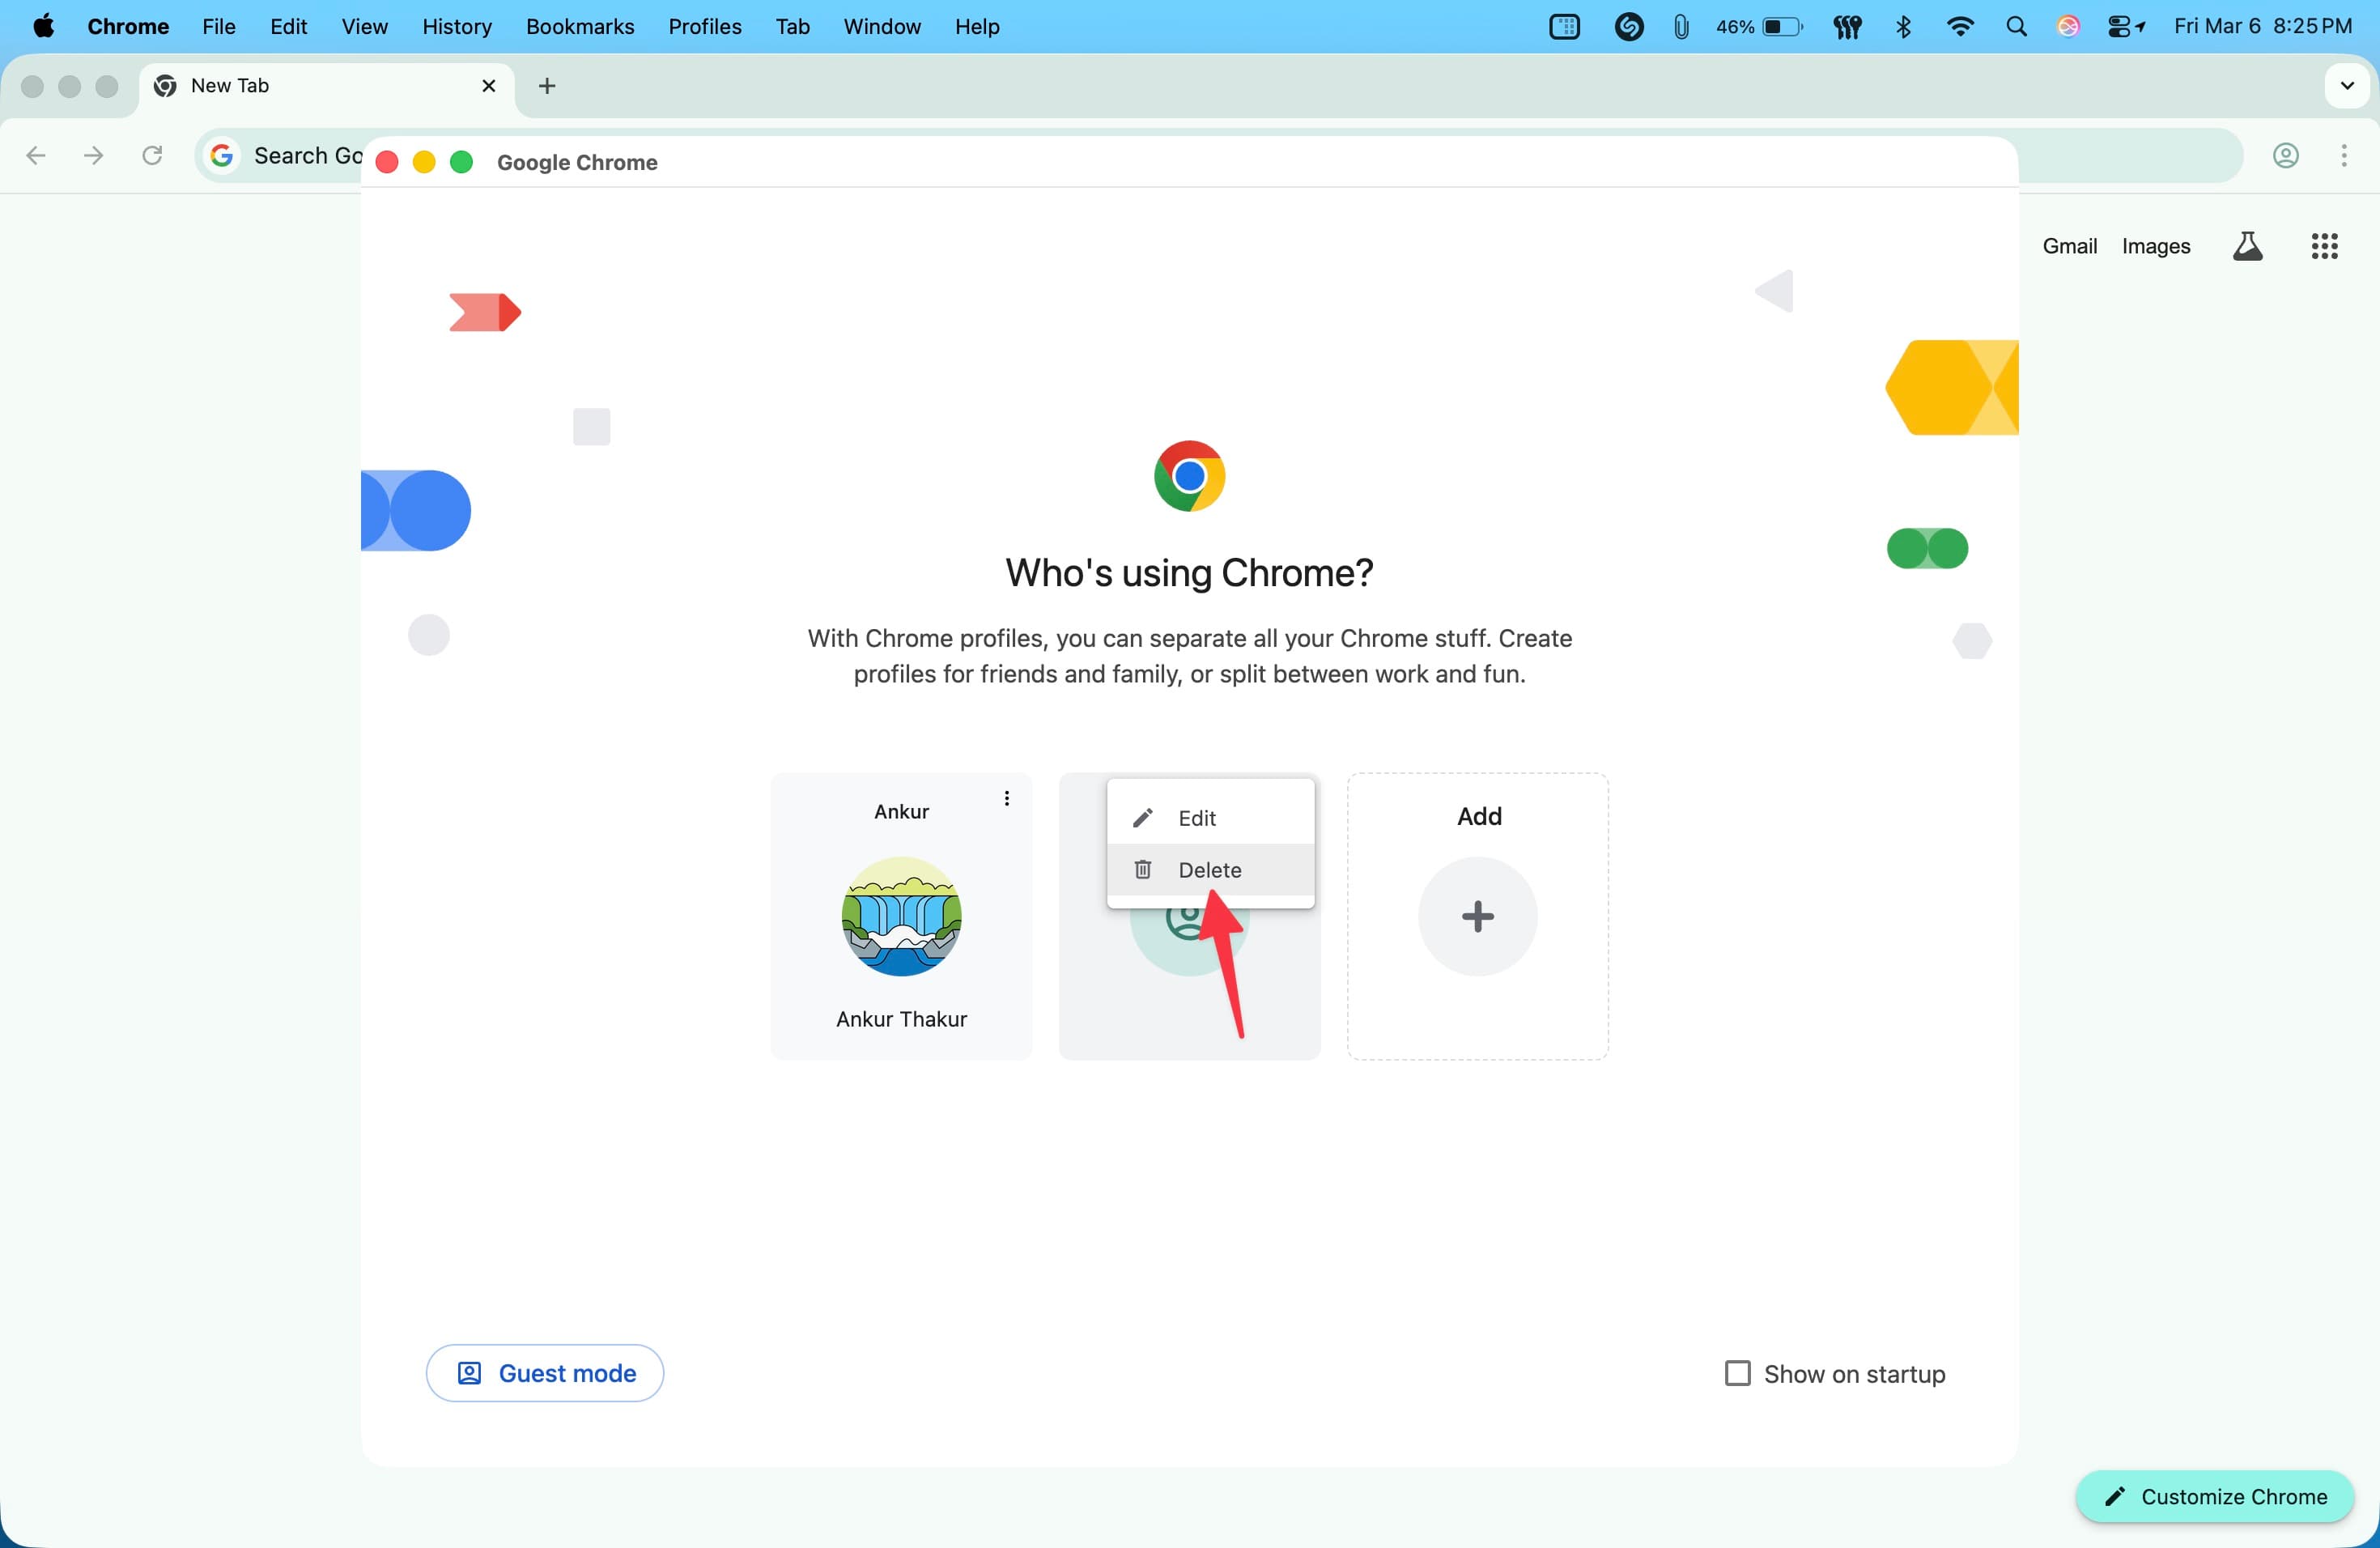Click the profile avatar icon in the toolbar
The image size is (2380, 1548).
pyautogui.click(x=2285, y=156)
